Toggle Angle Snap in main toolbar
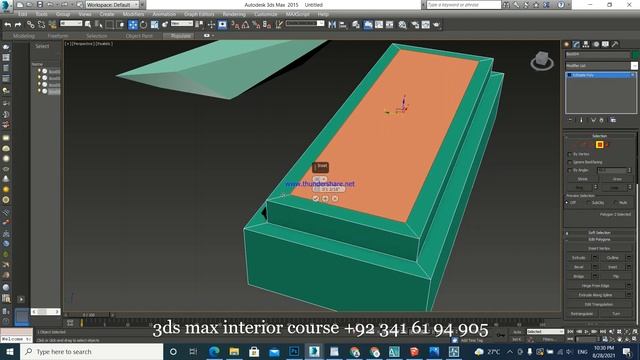This screenshot has width=640, height=360. click(245, 25)
